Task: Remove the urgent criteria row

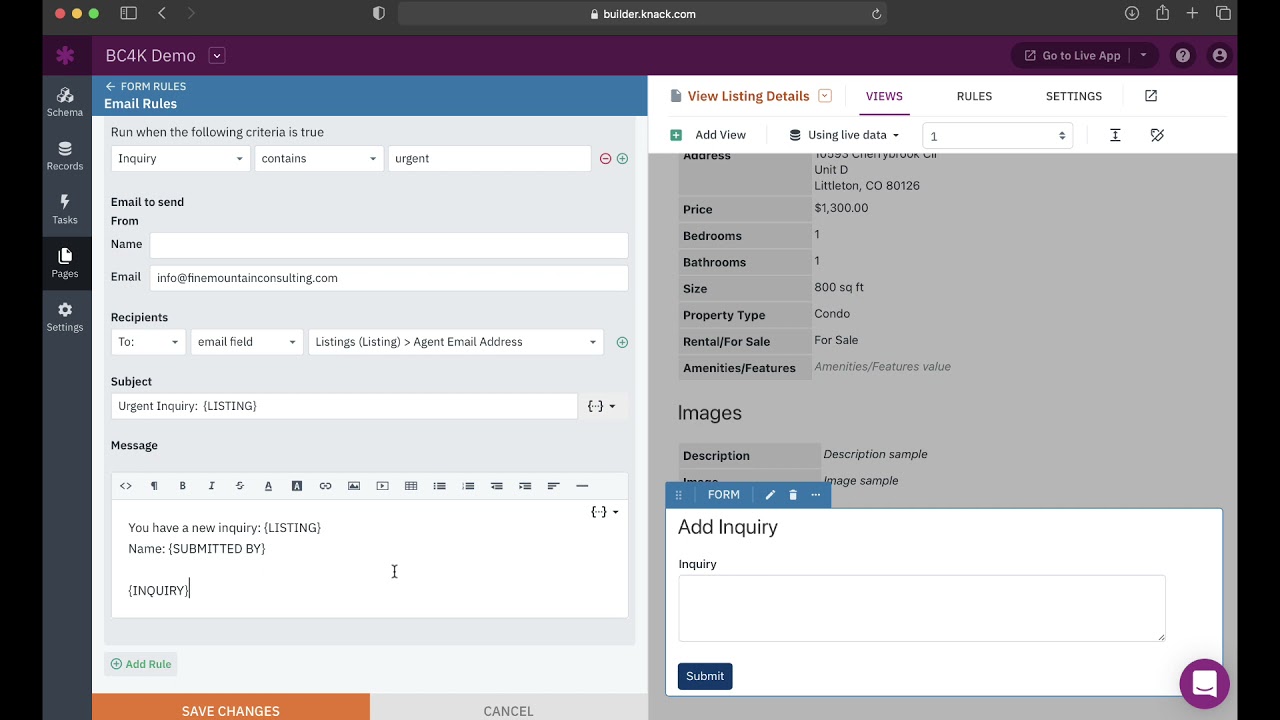Action: coord(605,159)
